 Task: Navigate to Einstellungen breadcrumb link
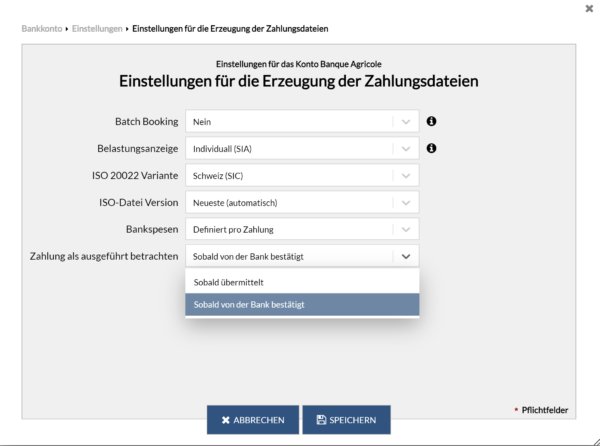97,28
